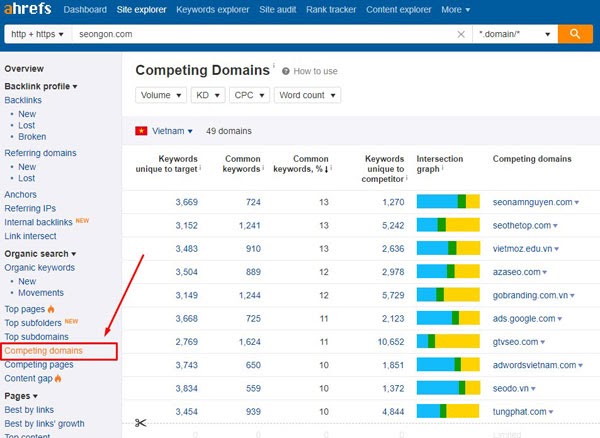Click the scissors icon below the table

click(140, 423)
